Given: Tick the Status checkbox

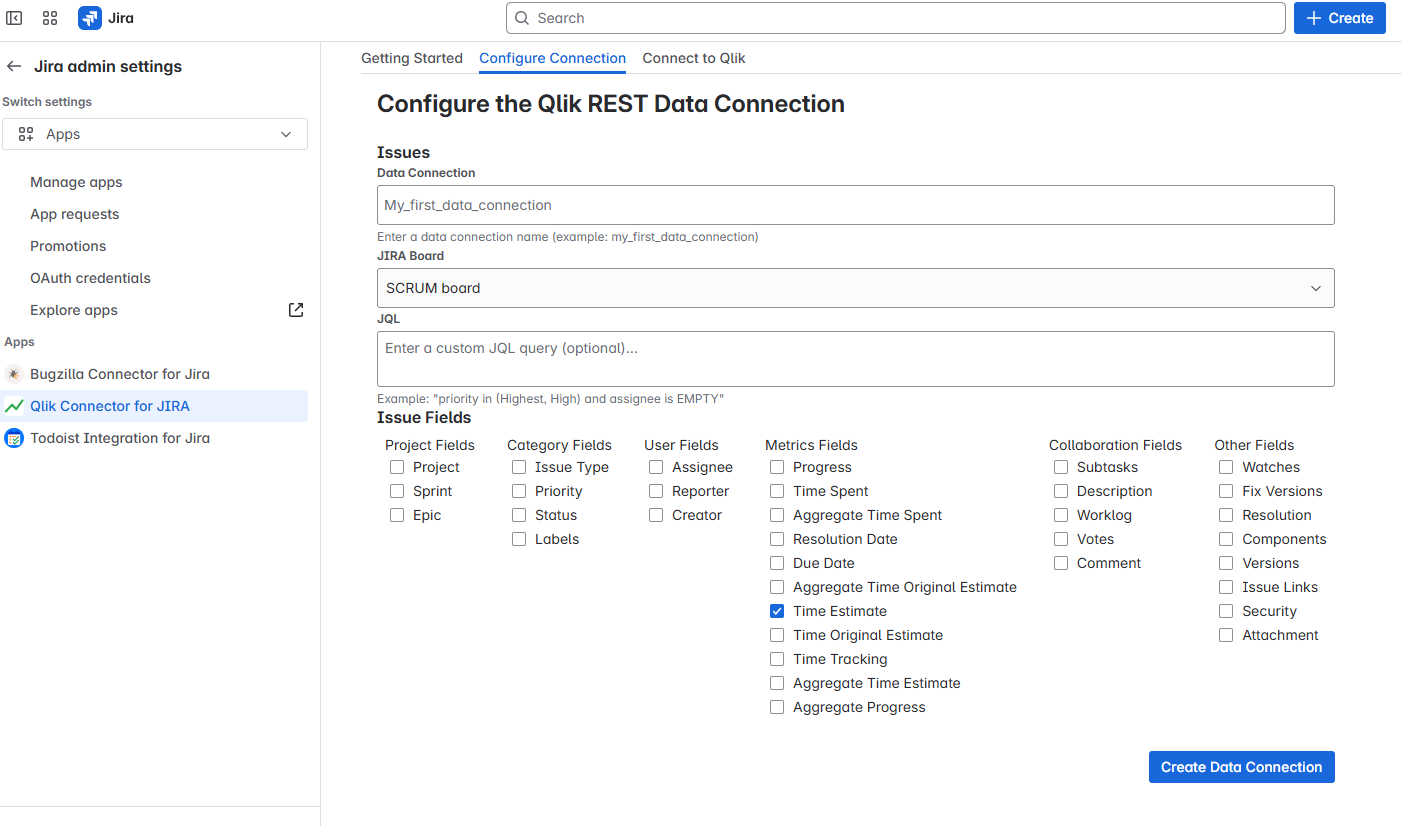Looking at the screenshot, I should click(519, 515).
